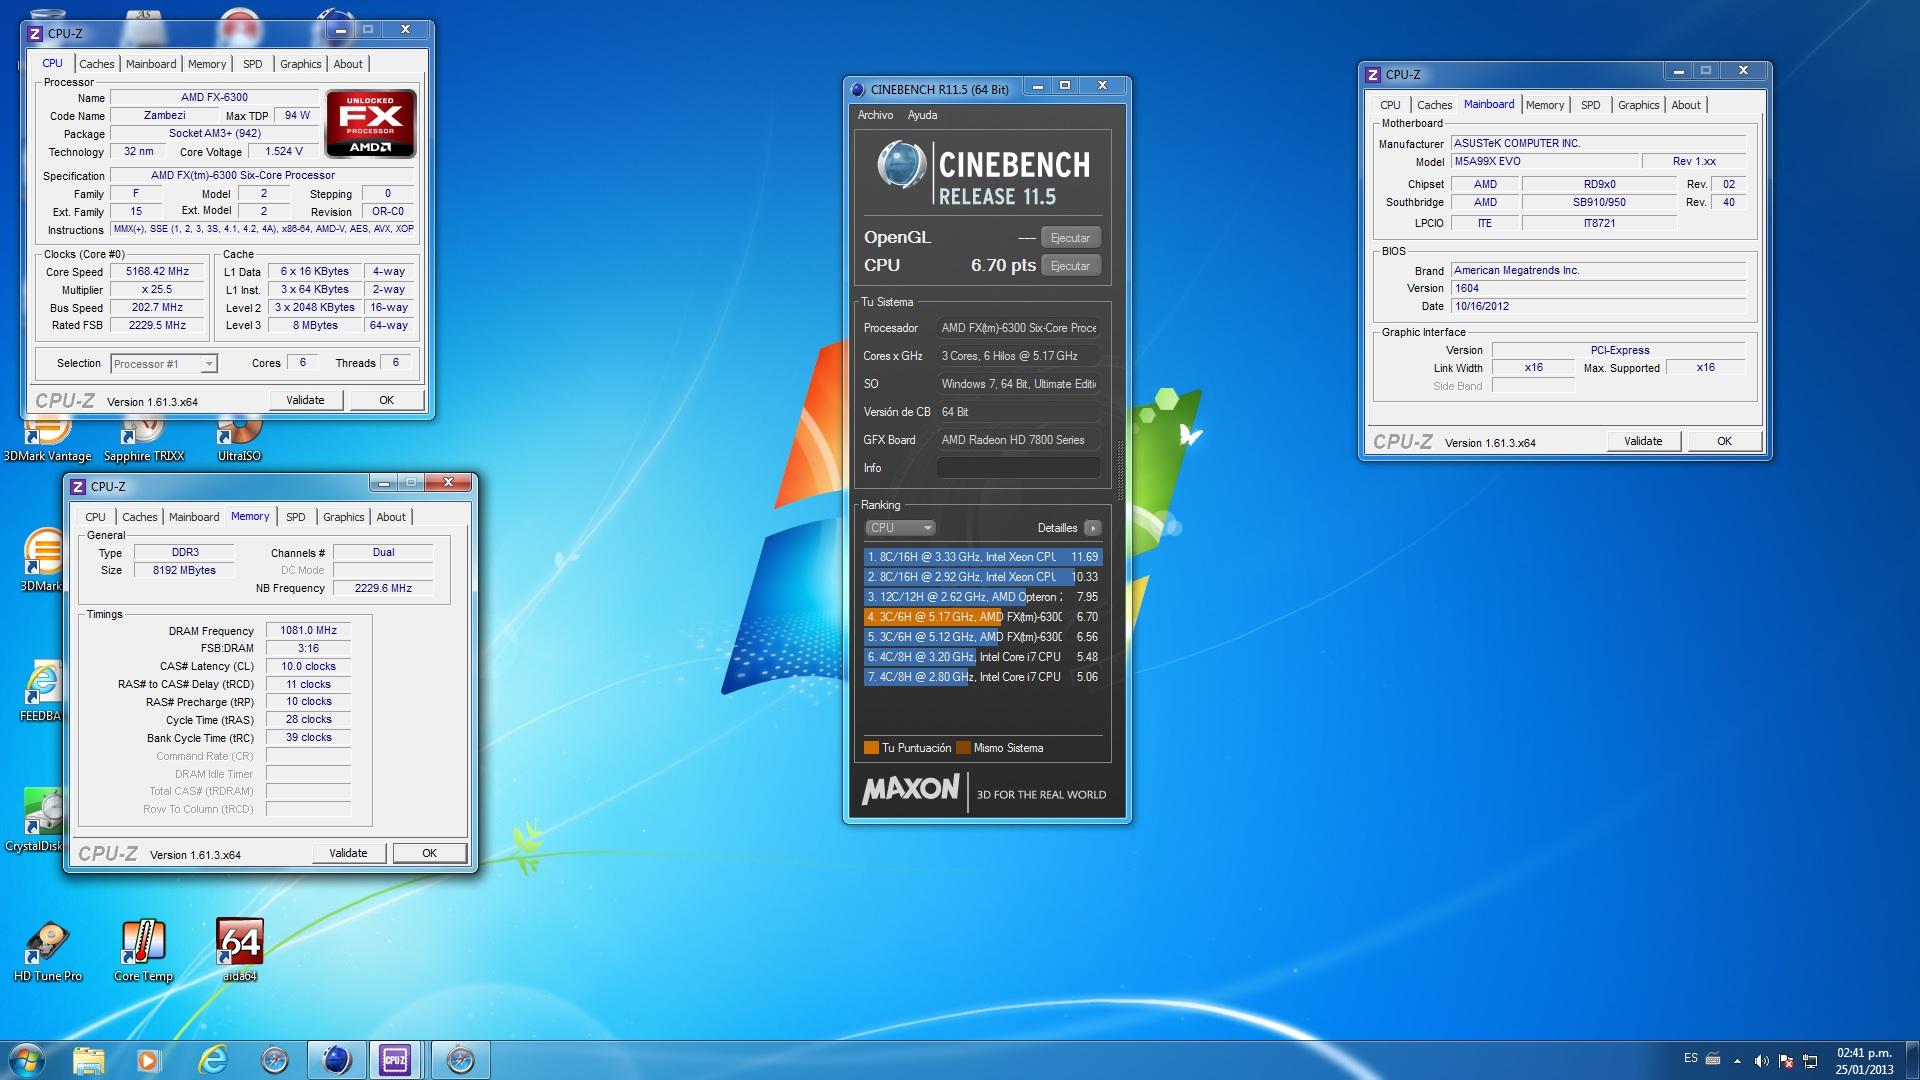
Task: Click Ejecutar next to CPU score
Action: [x=1070, y=266]
